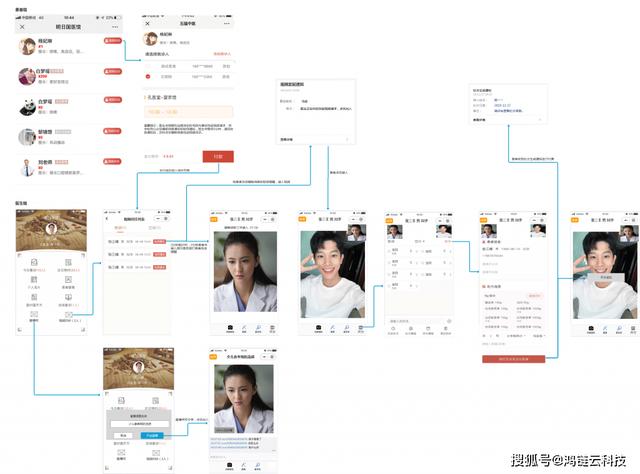Select the red-marked patient radio button
Screen dimensions: 640x474
149,75
